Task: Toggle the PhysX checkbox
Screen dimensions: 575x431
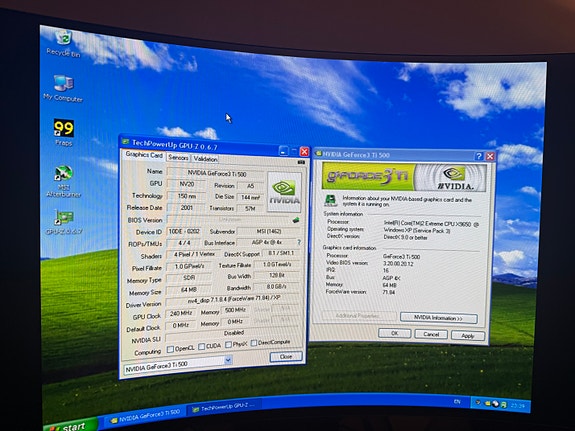Action: (x=228, y=344)
